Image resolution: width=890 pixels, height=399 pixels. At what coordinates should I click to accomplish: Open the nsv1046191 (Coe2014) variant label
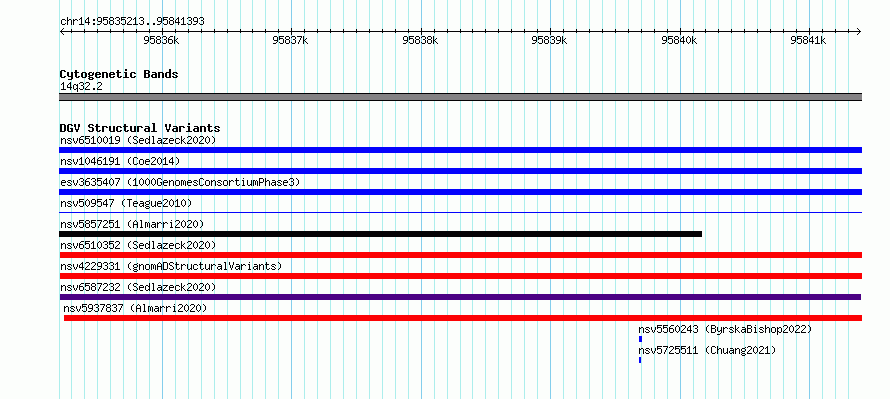(120, 161)
